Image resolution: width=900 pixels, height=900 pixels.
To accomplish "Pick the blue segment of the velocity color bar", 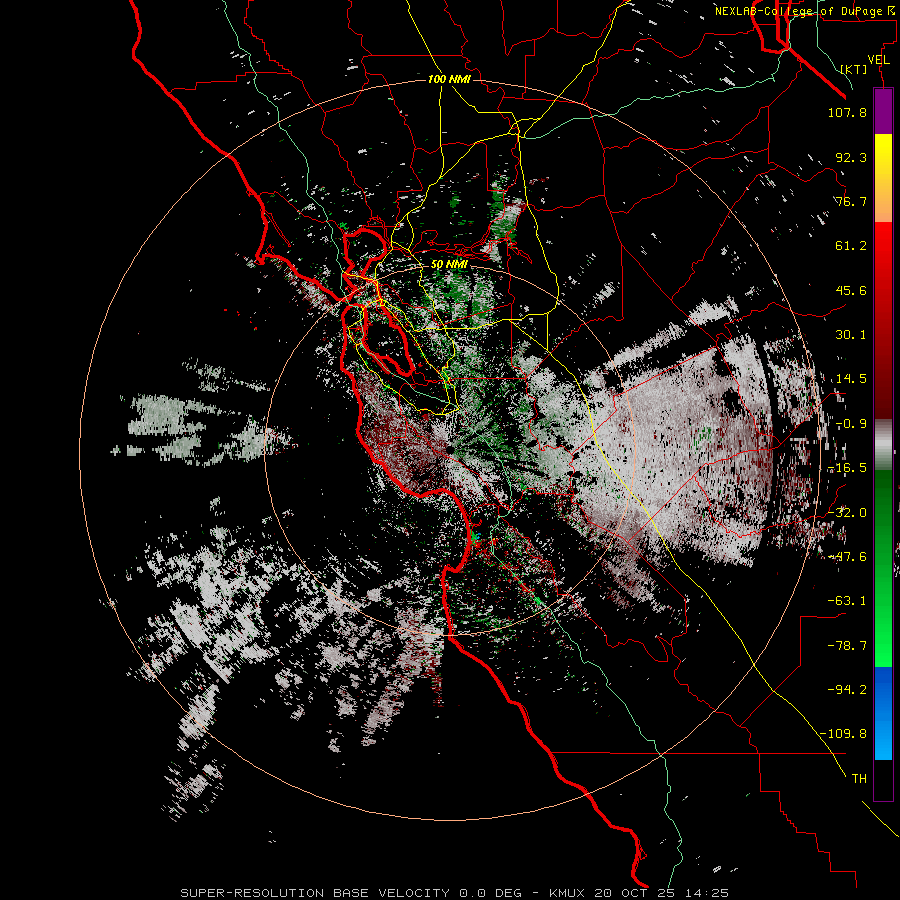I will [x=883, y=713].
